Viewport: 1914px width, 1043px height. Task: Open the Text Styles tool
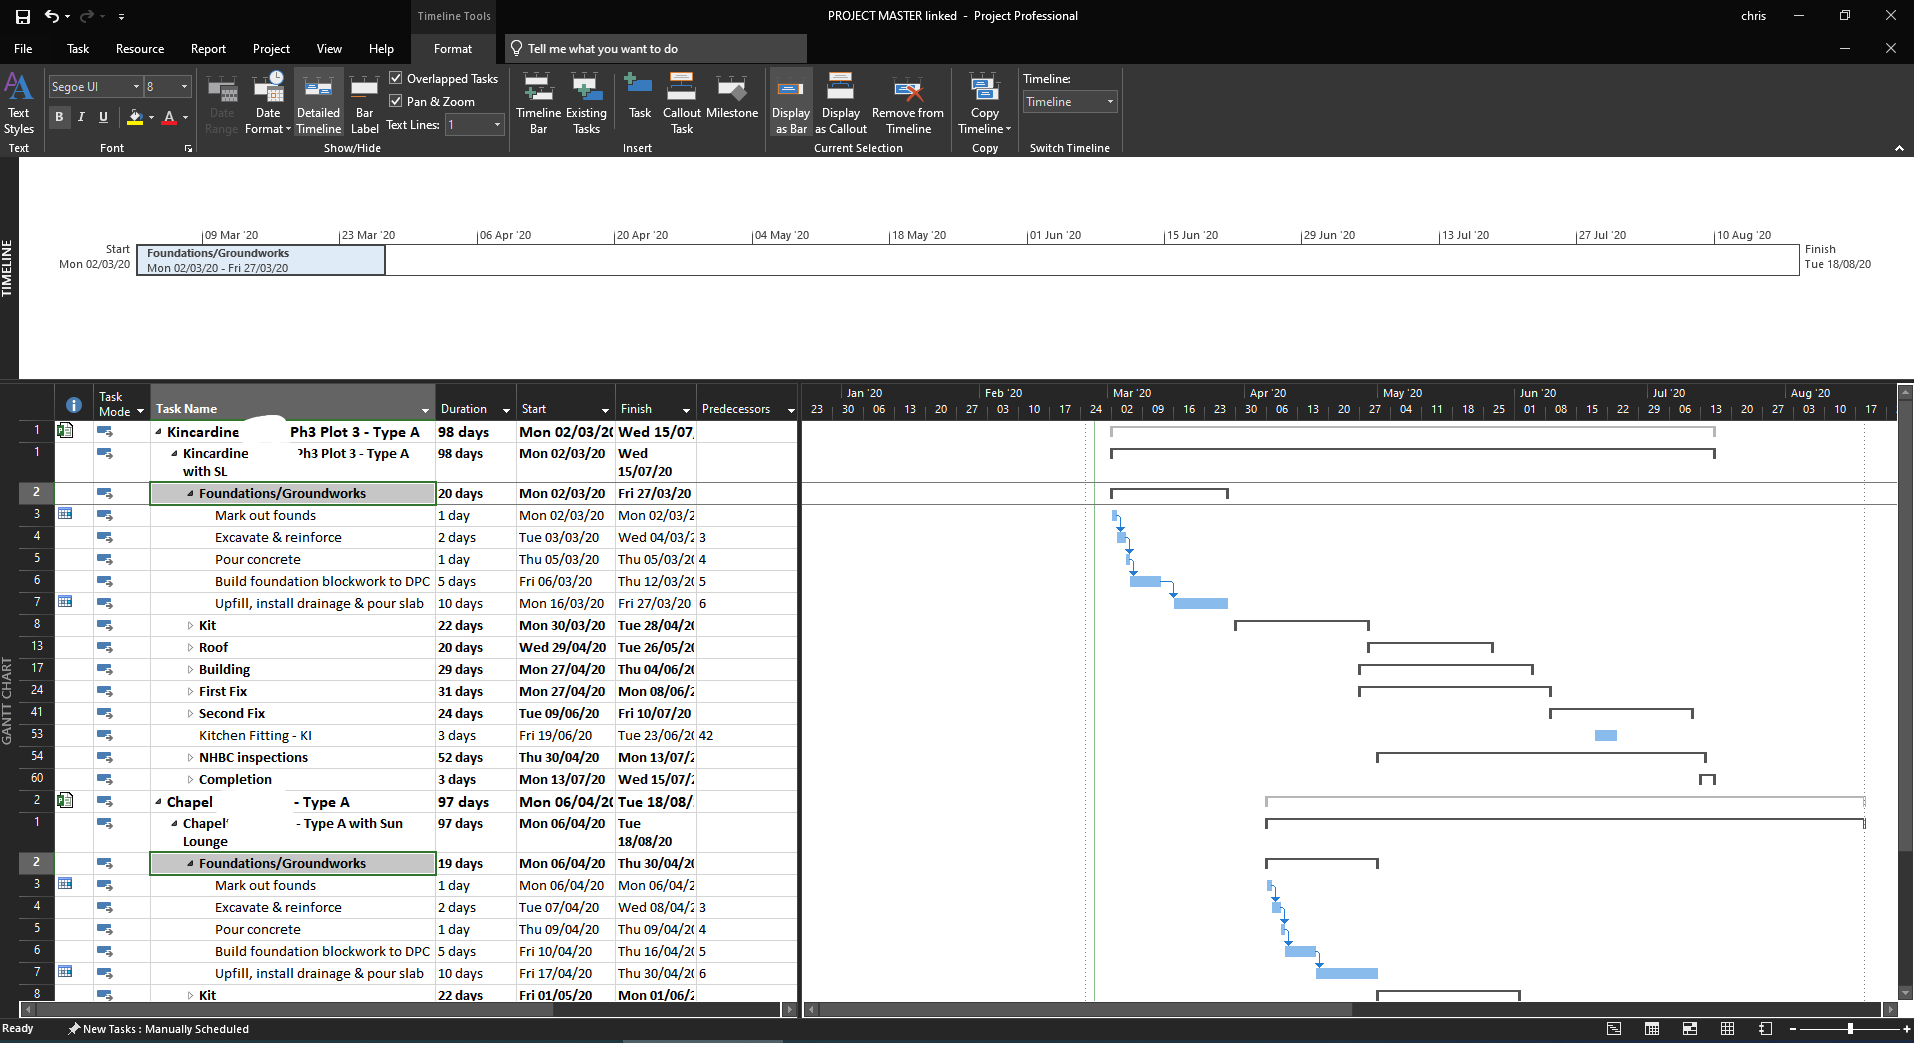coord(19,104)
